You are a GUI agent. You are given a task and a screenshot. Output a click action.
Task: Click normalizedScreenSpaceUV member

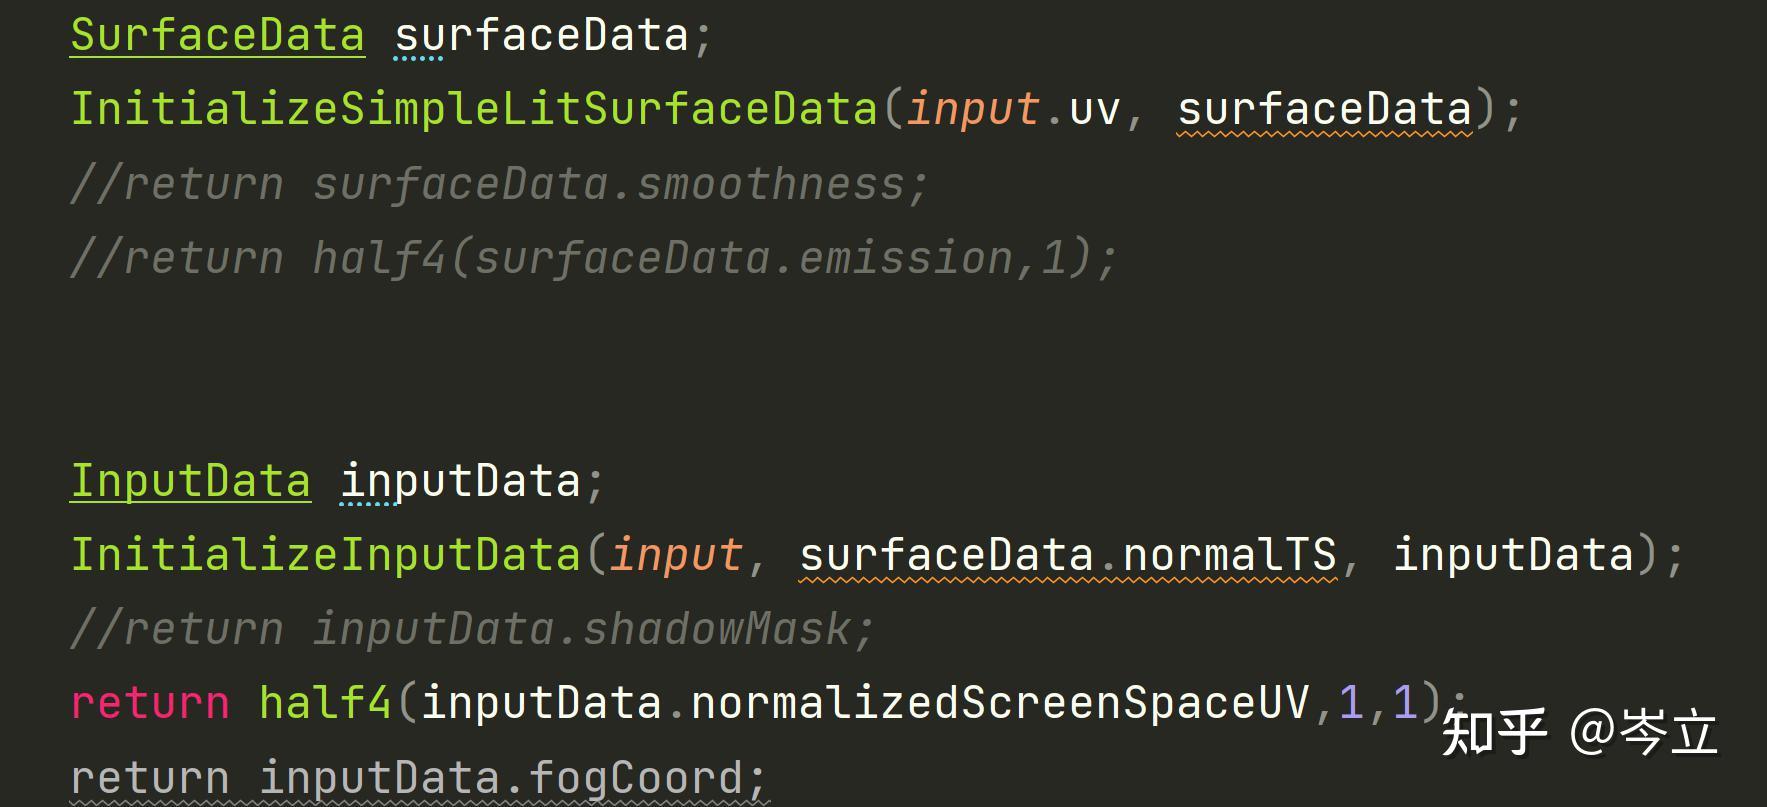(1000, 703)
